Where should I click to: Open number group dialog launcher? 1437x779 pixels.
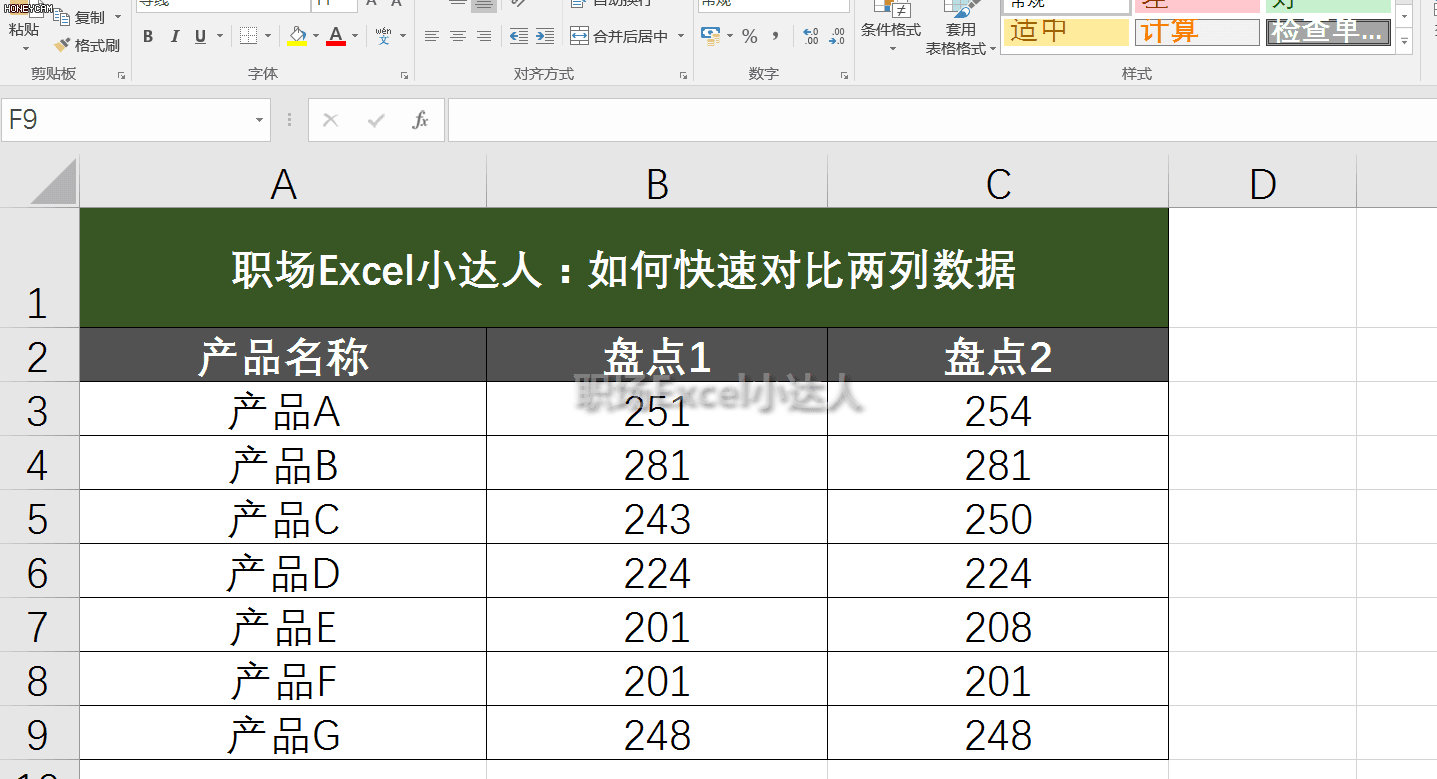tap(843, 75)
